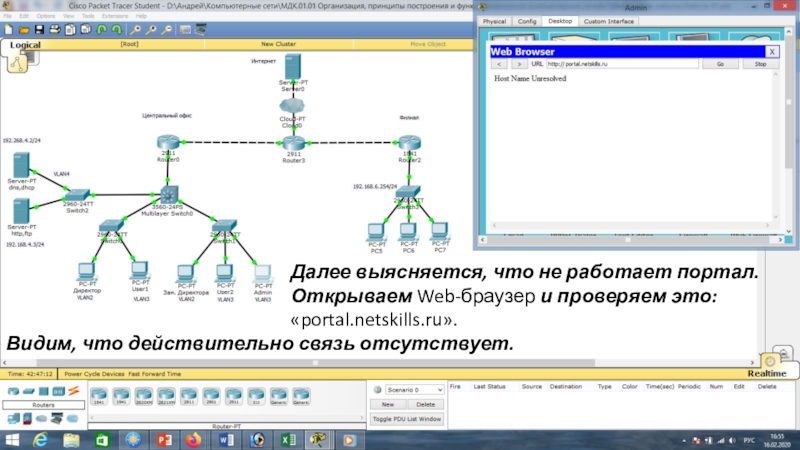The height and width of the screenshot is (450, 800).
Task: Create a new file from the toolbar
Action: (x=9, y=30)
